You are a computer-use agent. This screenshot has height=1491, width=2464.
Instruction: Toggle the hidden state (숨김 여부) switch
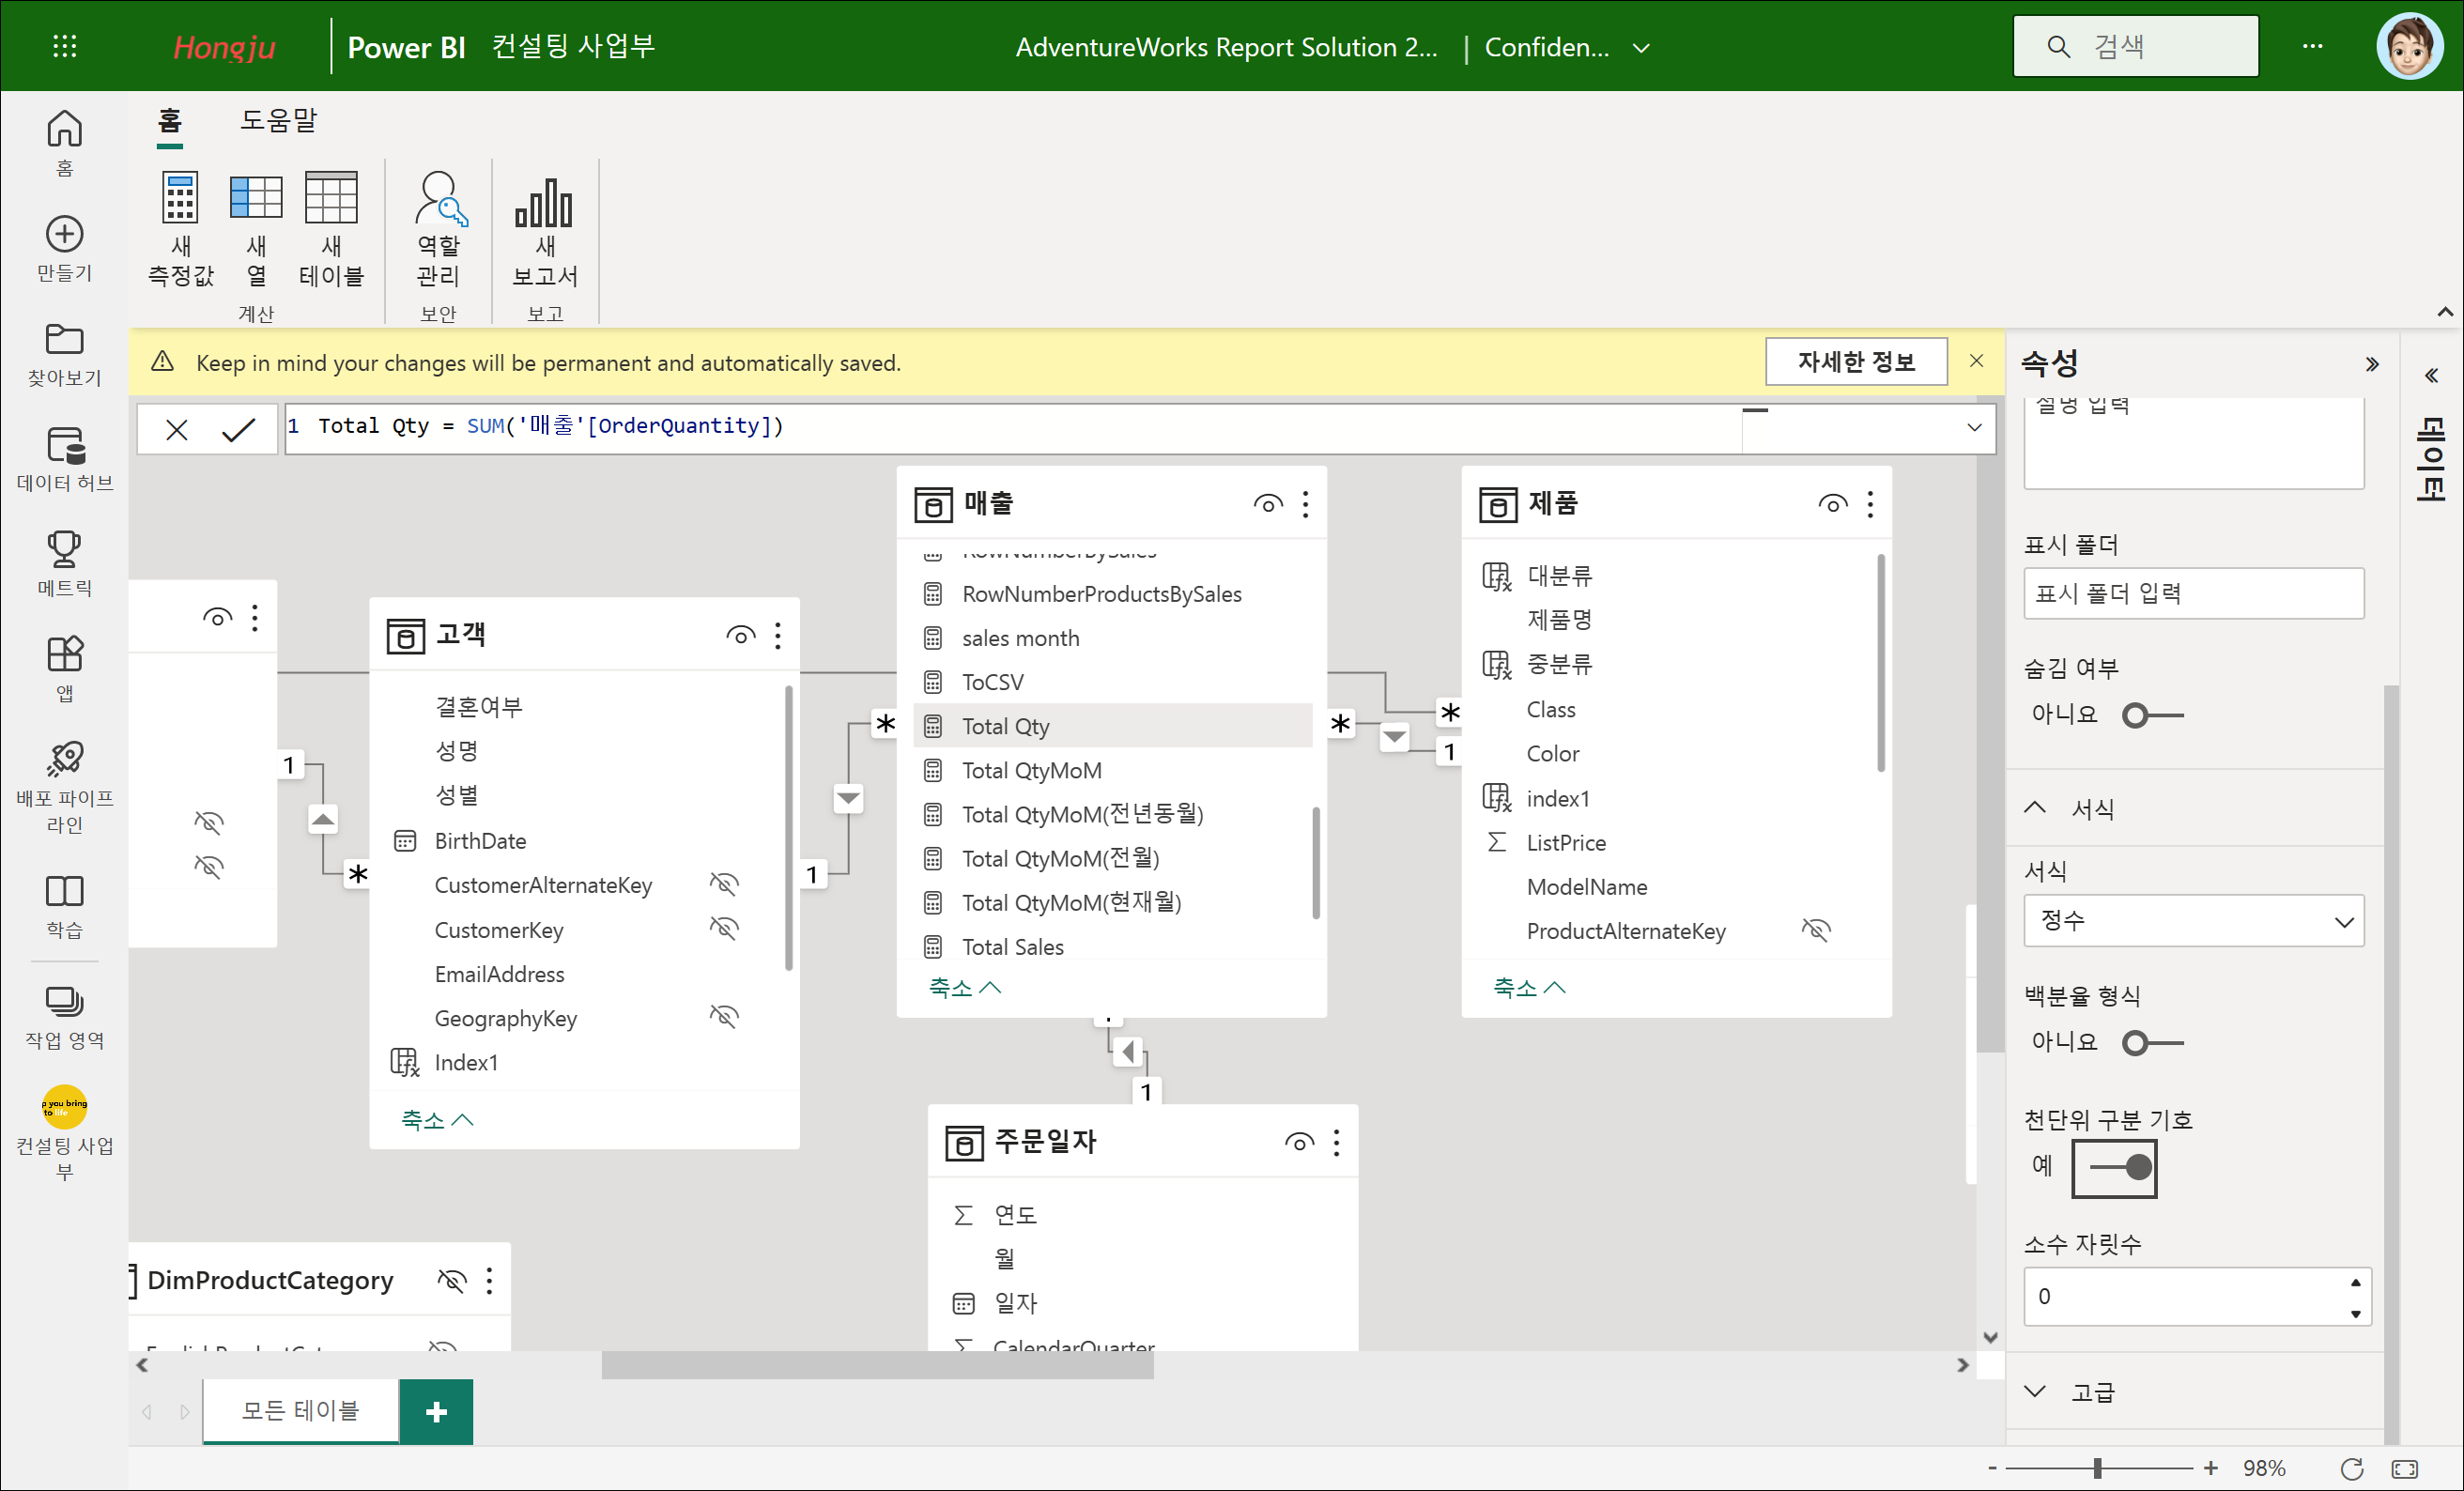click(2152, 715)
